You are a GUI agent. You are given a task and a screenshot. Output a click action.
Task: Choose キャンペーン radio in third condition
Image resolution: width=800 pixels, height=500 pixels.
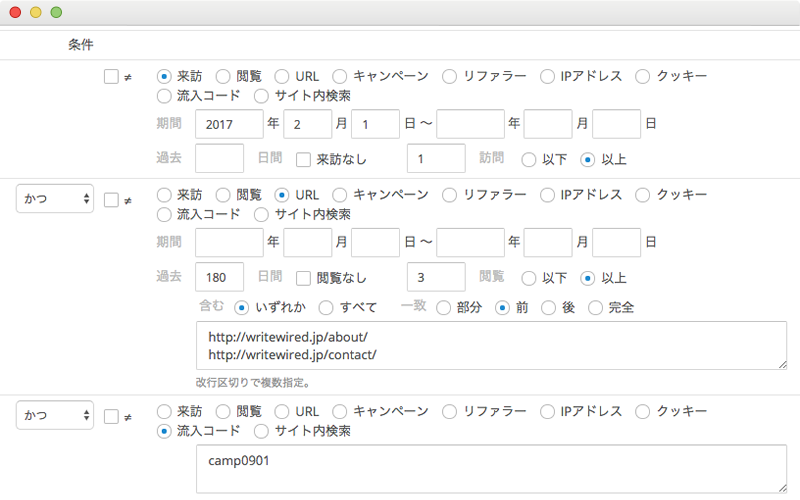pos(340,411)
